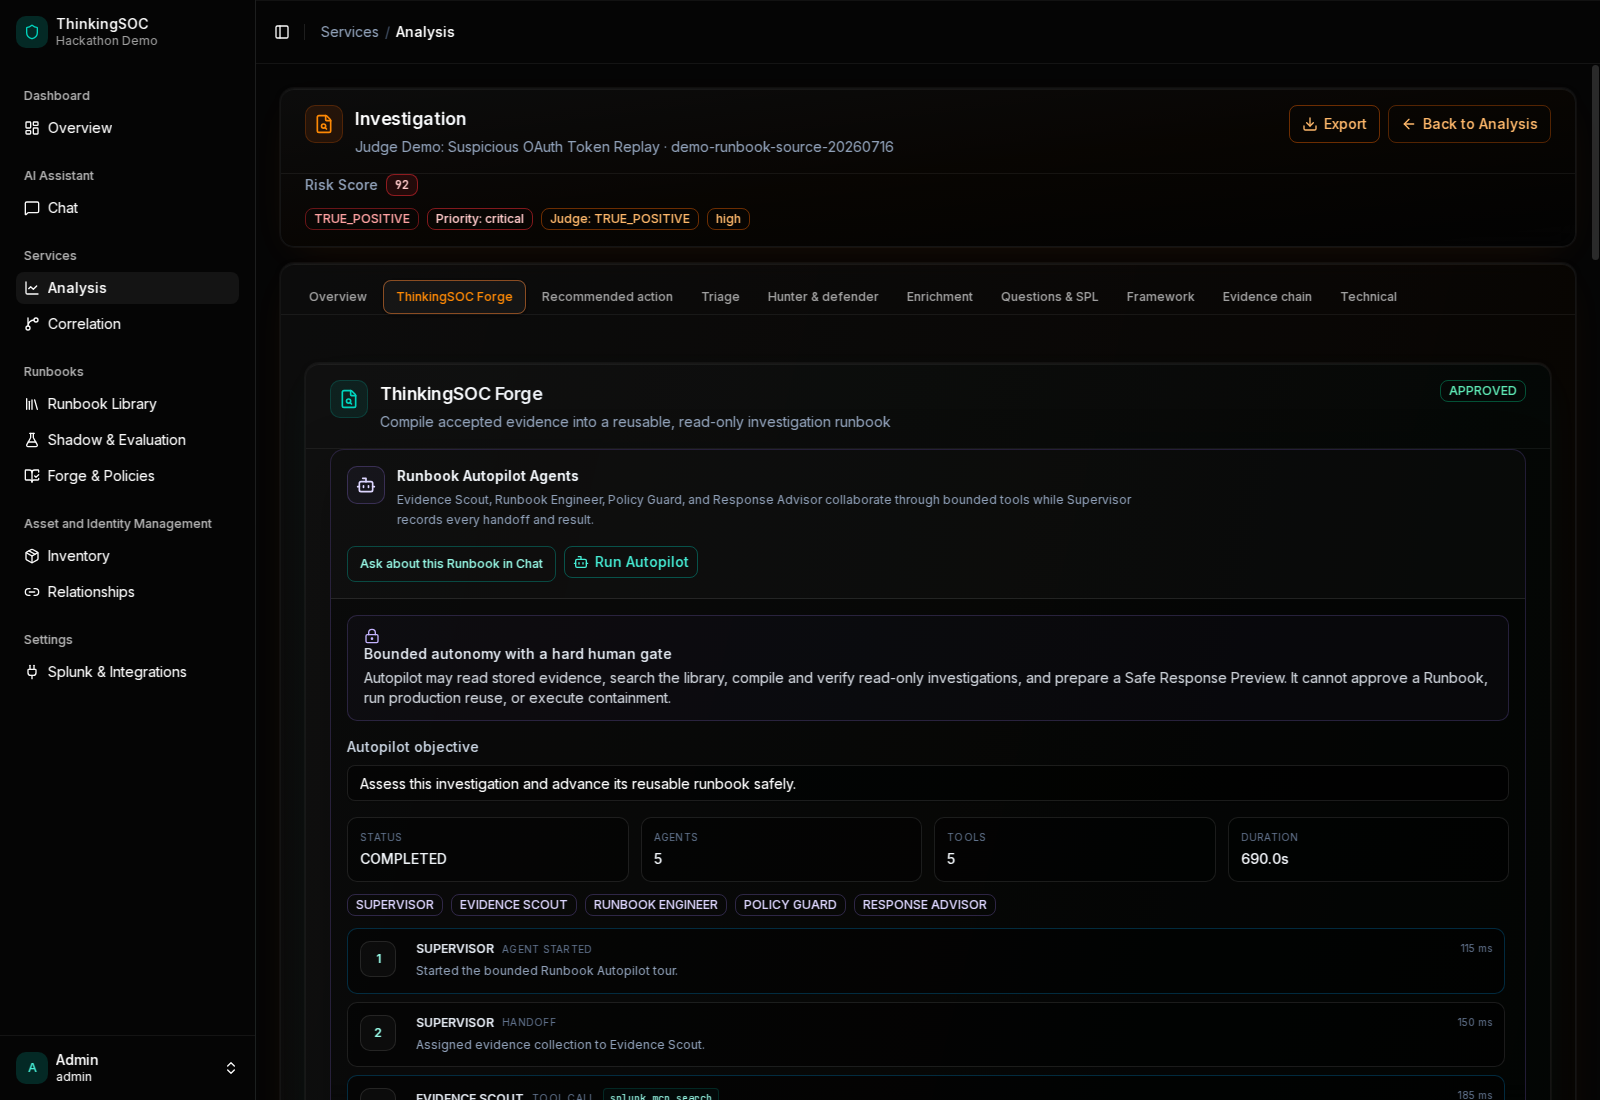Open Splunk & Integrations settings
Viewport: 1600px width, 1100px height.
(x=127, y=672)
